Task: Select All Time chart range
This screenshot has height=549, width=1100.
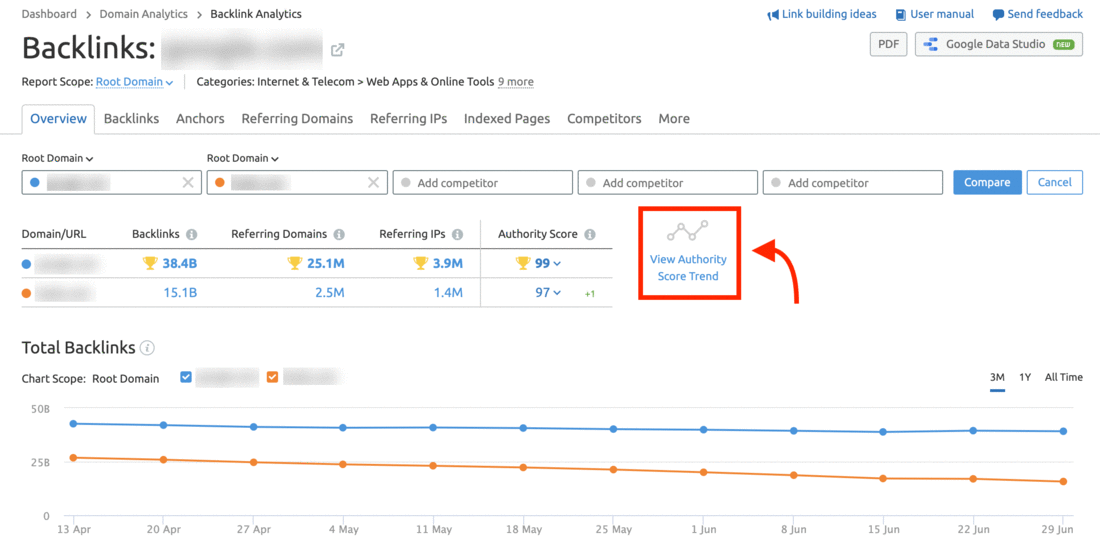Action: 1064,377
